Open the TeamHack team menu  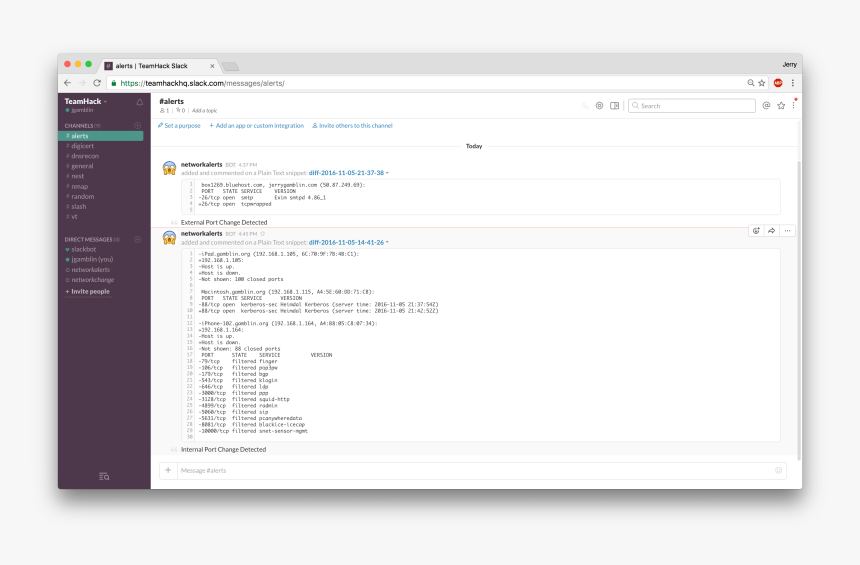(x=86, y=101)
